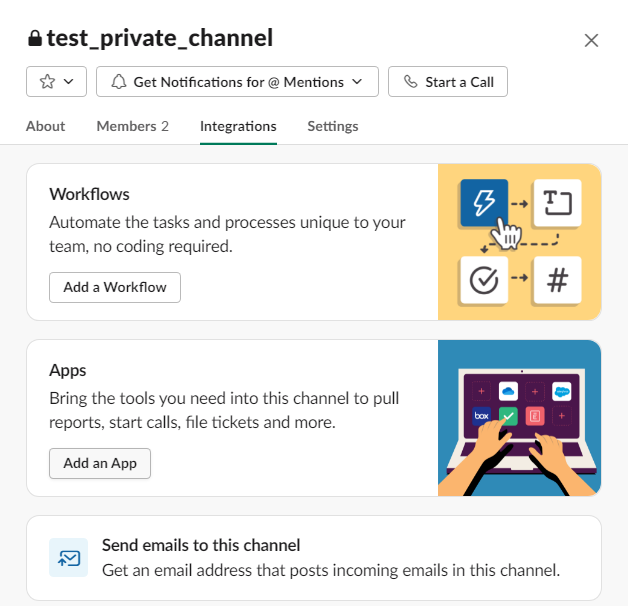628x606 pixels.
Task: Expand the chevron beside the star
Action: pyautogui.click(x=69, y=82)
